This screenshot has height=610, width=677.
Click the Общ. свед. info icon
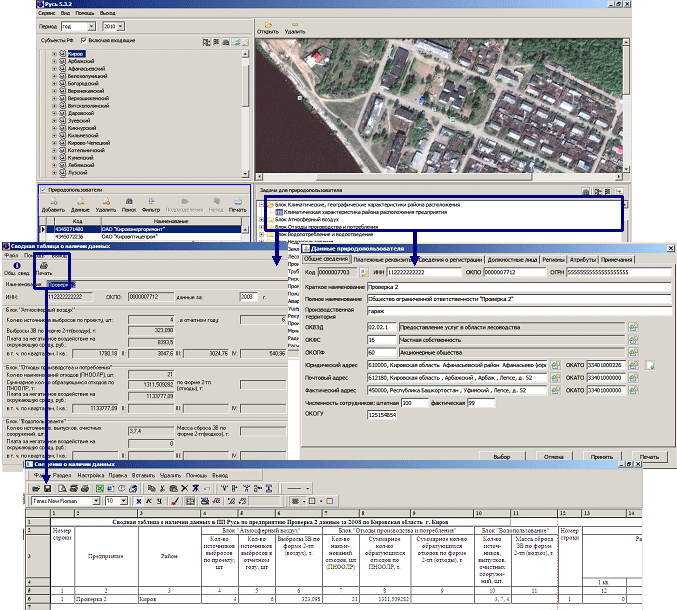point(16,266)
